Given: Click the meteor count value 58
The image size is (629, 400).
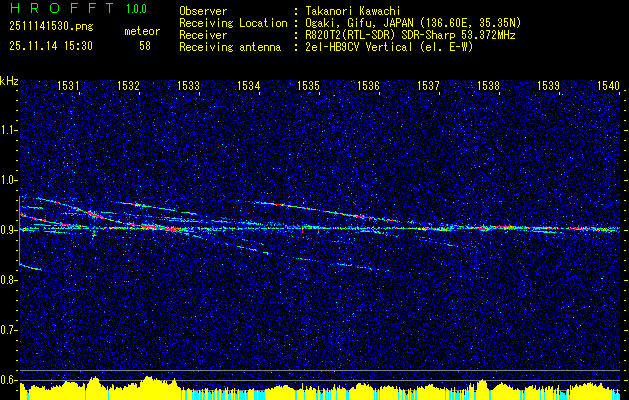Looking at the screenshot, I should [x=145, y=46].
